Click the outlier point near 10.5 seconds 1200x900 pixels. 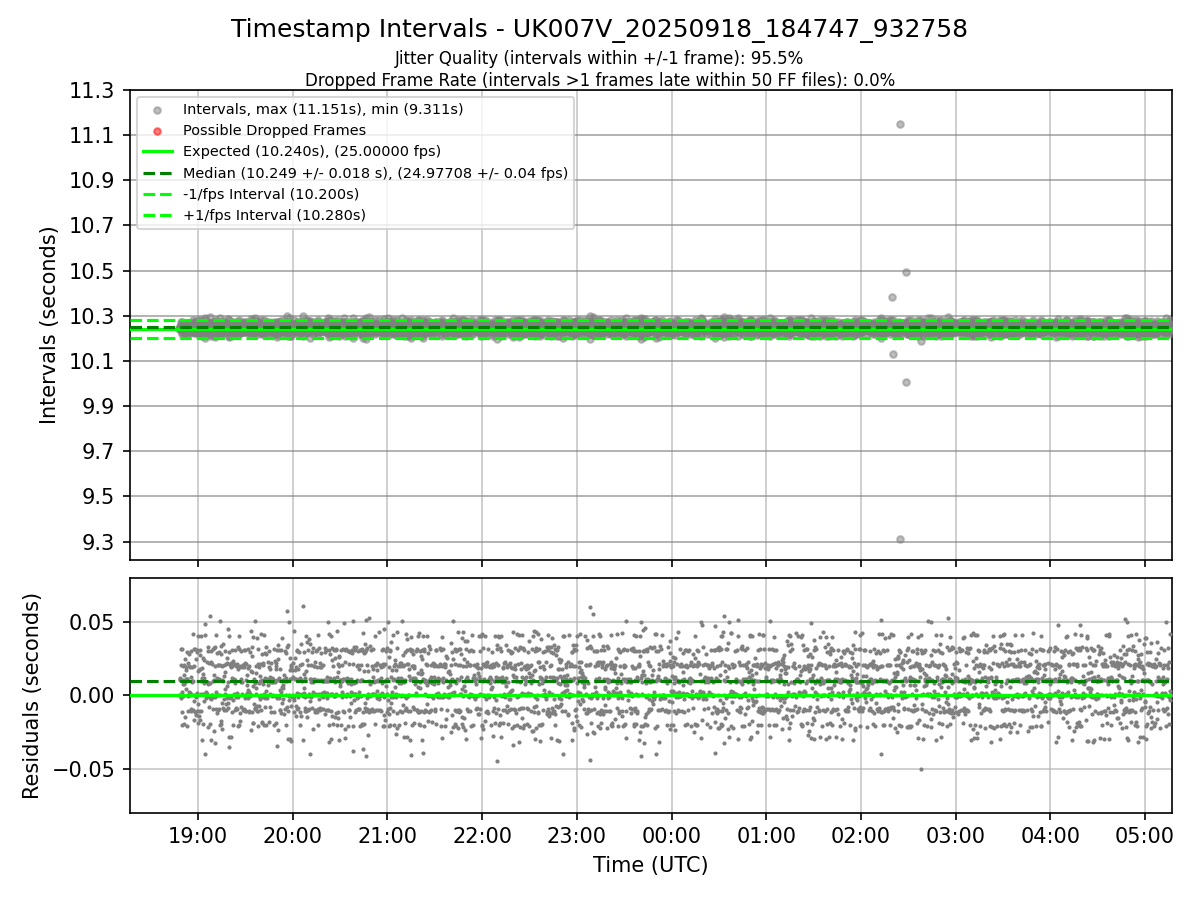point(906,272)
